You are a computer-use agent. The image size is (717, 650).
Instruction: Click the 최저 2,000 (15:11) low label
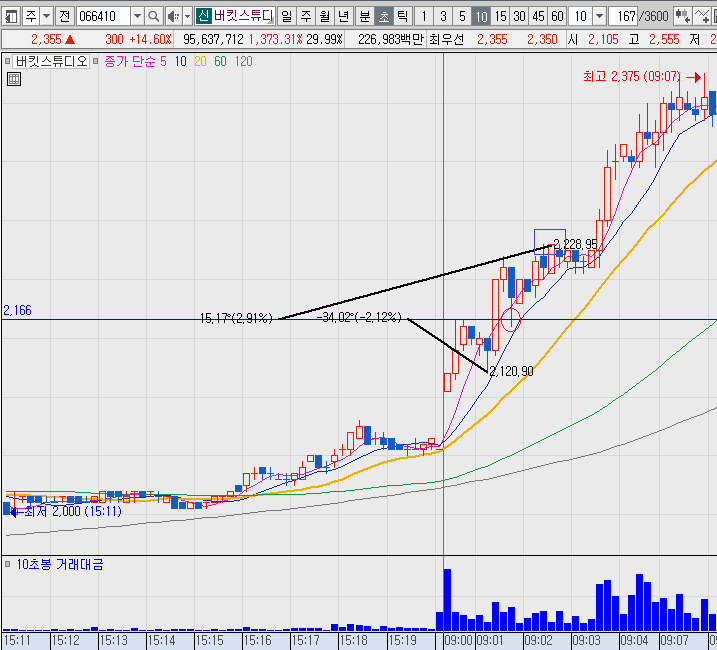pos(73,511)
